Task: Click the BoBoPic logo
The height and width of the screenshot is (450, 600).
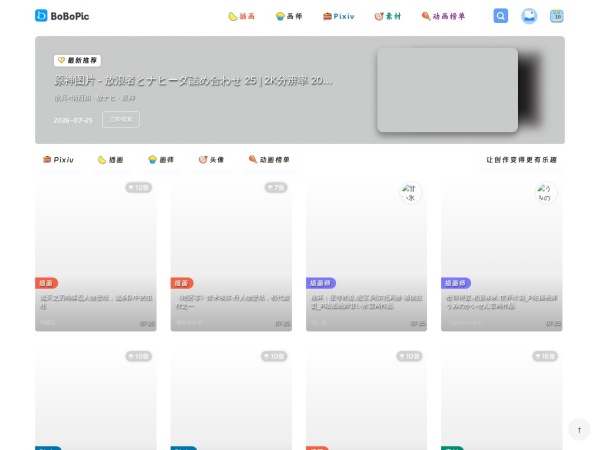Action: click(62, 16)
